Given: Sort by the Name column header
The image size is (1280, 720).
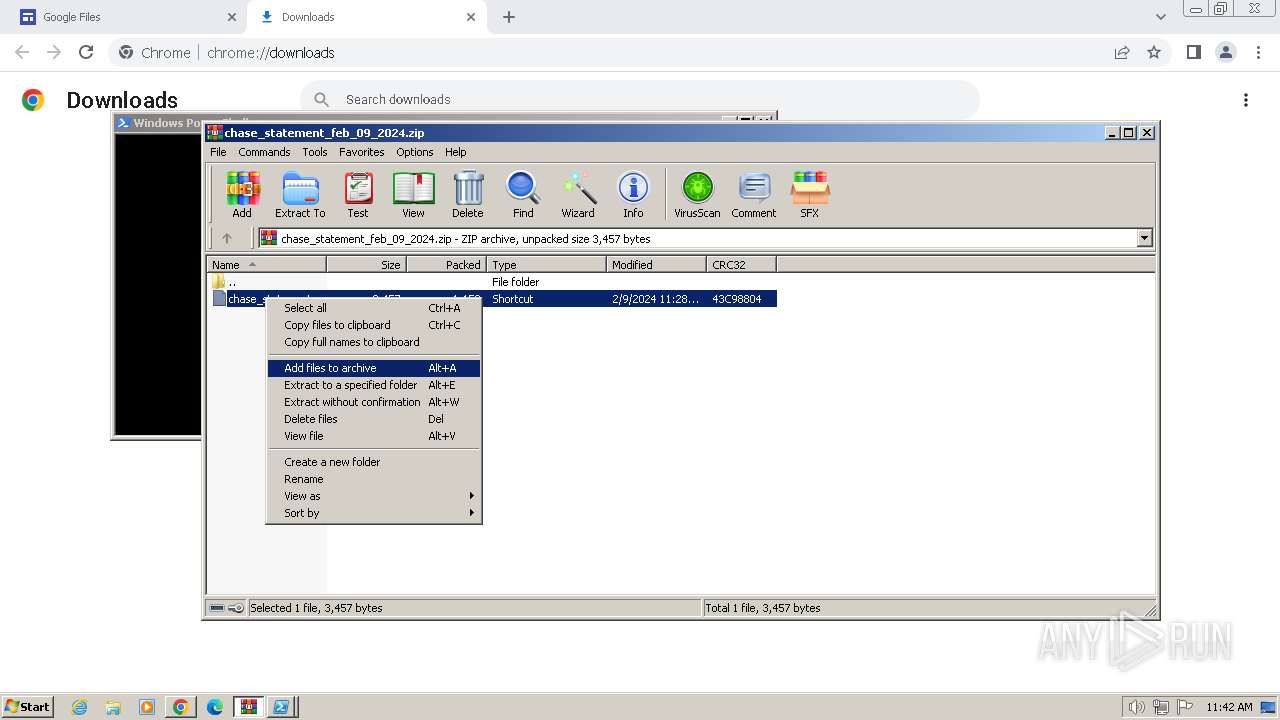Looking at the screenshot, I should [266, 265].
